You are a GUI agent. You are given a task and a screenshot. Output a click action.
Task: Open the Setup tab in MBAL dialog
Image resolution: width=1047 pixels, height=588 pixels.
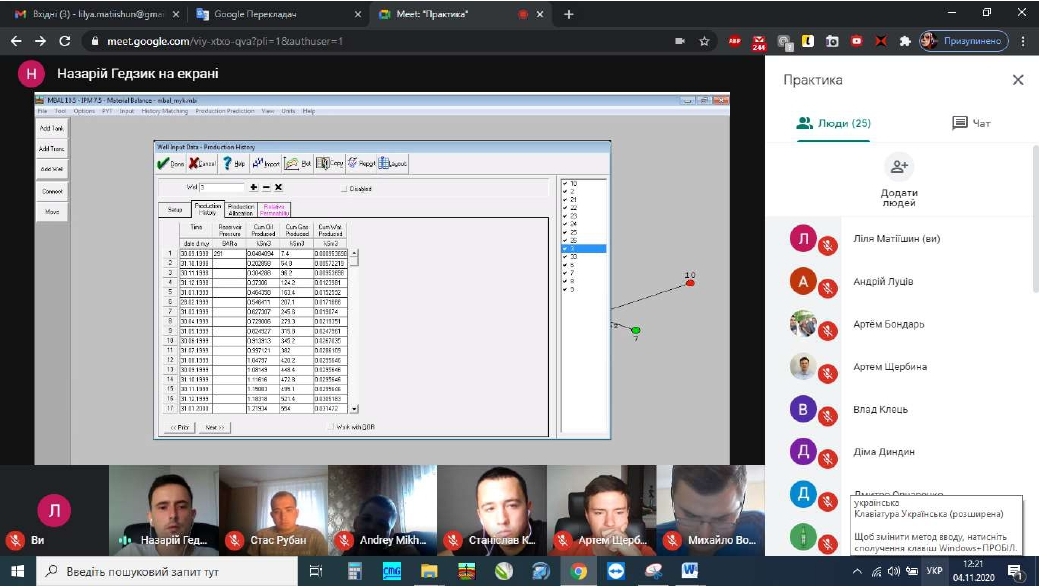point(175,210)
